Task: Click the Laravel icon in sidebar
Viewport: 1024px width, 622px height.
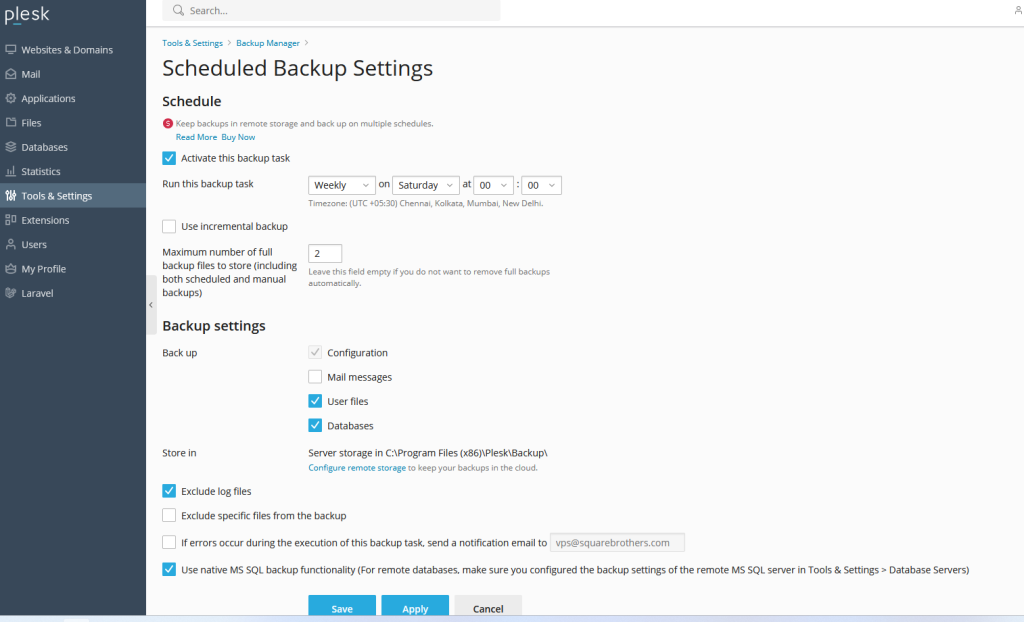Action: click(x=11, y=293)
